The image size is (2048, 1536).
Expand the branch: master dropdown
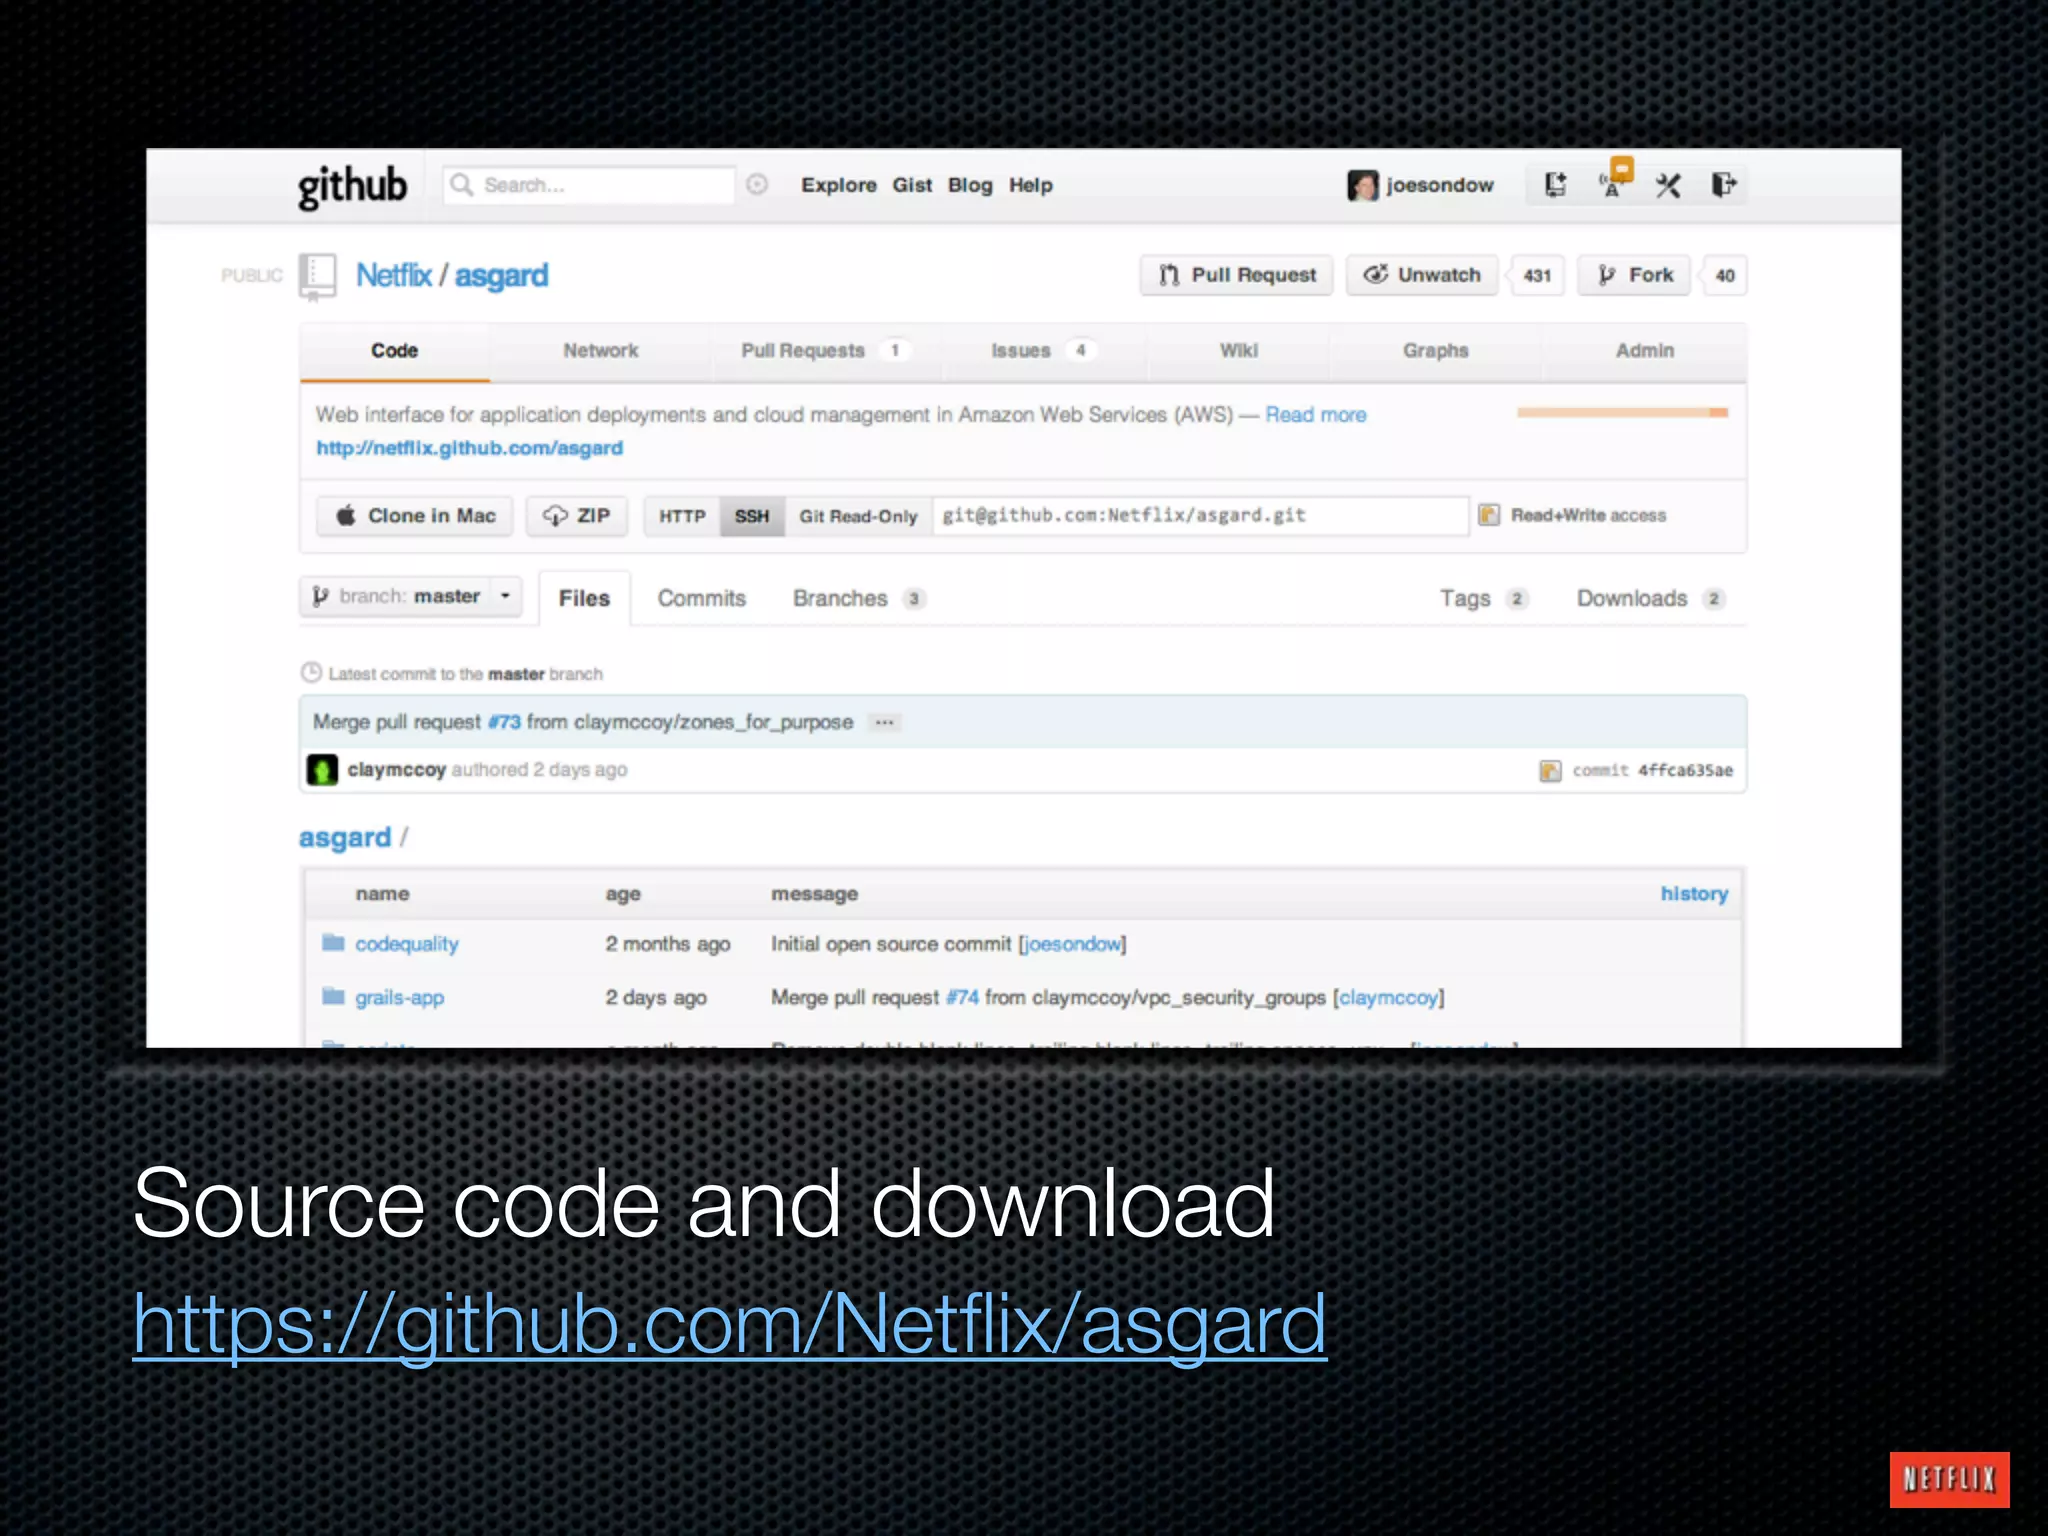tap(411, 596)
